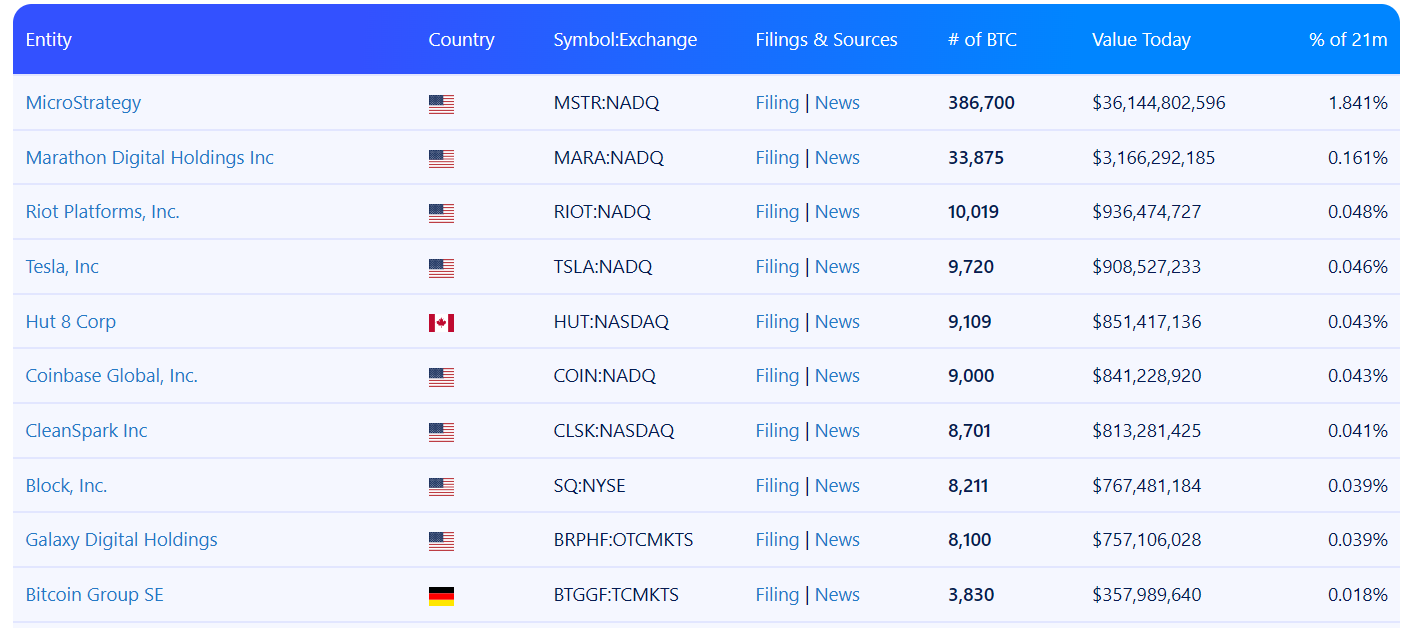
Task: Click the US flag for Galaxy Digital Holdings
Action: (x=441, y=541)
